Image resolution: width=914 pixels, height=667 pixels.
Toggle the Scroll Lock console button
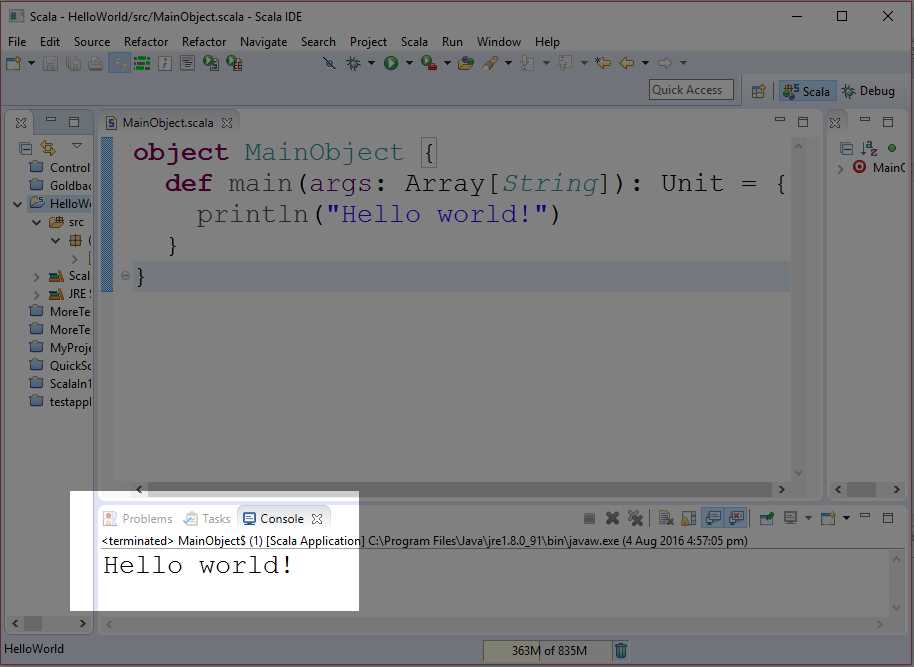click(688, 518)
